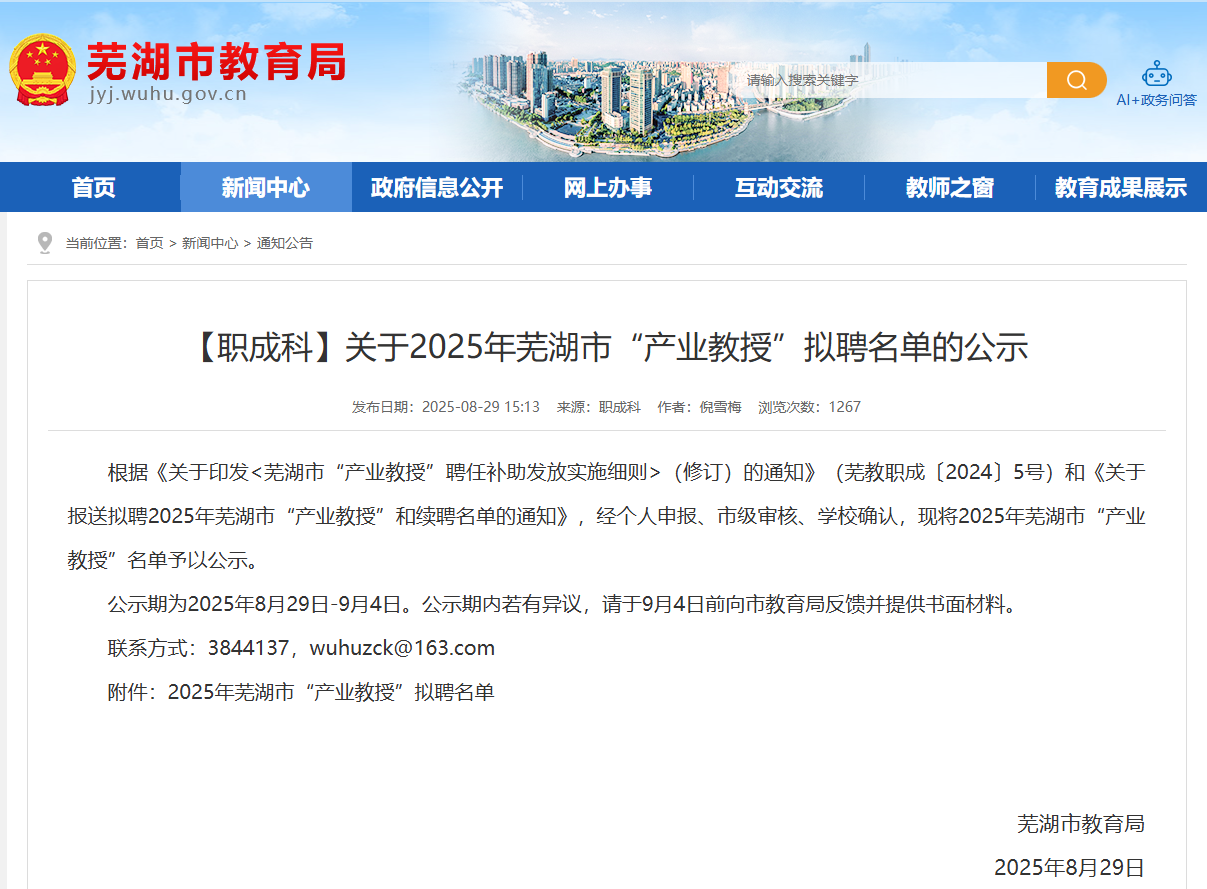Click the national emblem logo

(x=42, y=71)
